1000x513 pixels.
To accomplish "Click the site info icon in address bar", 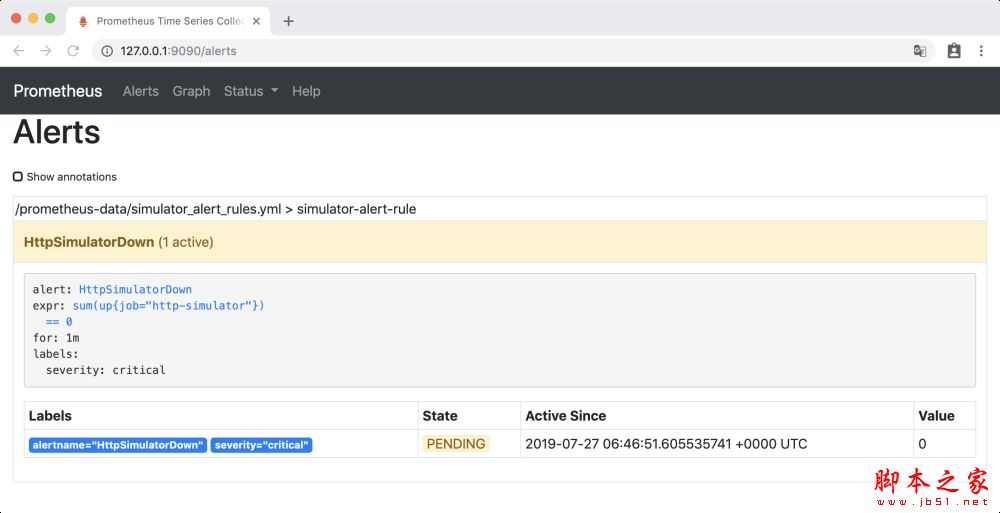I will click(x=107, y=51).
